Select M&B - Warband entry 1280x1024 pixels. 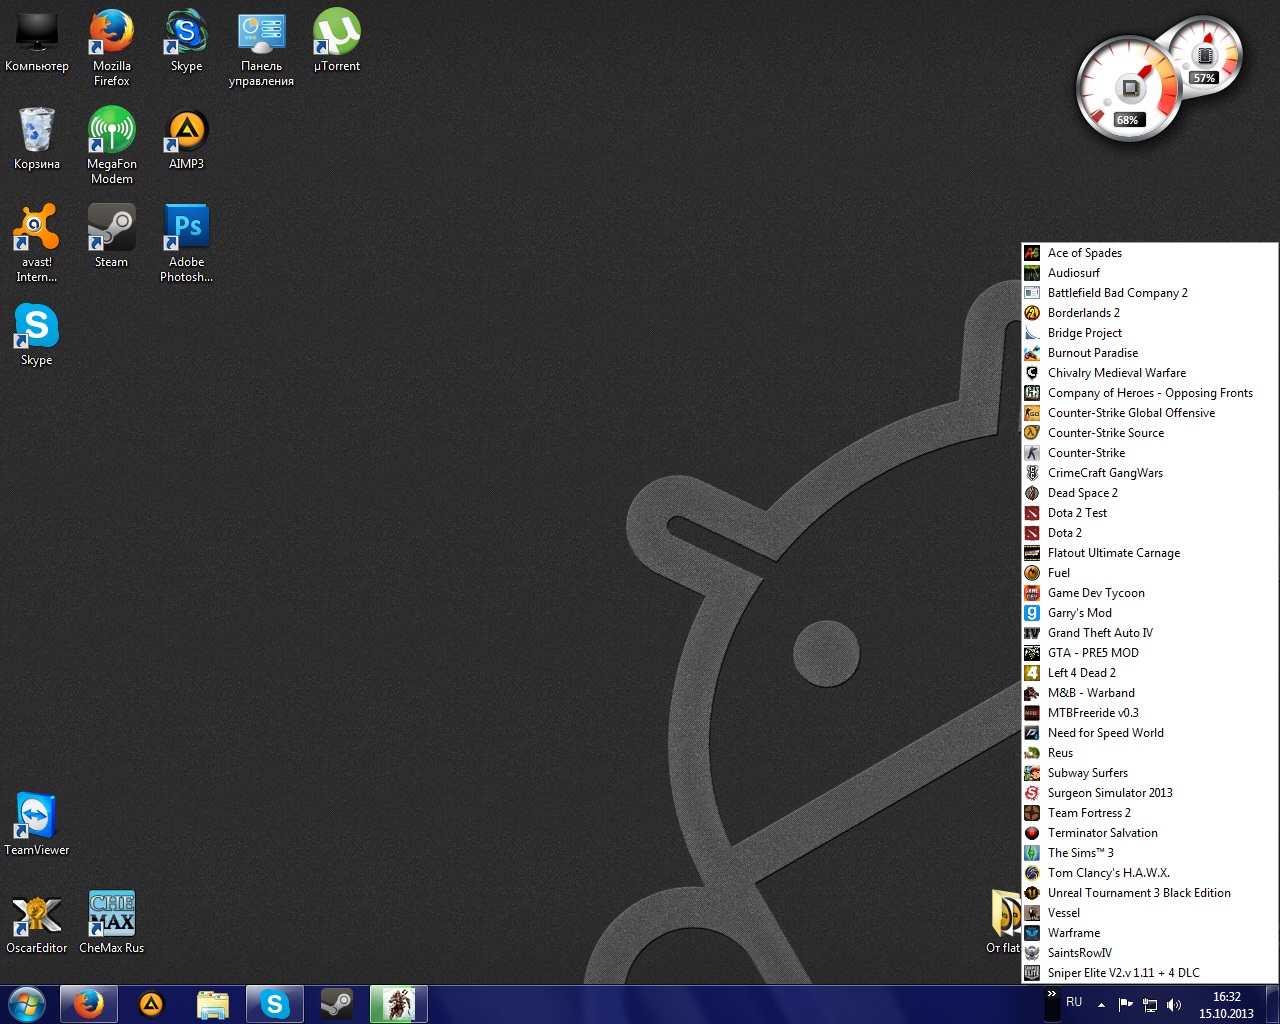click(1150, 693)
